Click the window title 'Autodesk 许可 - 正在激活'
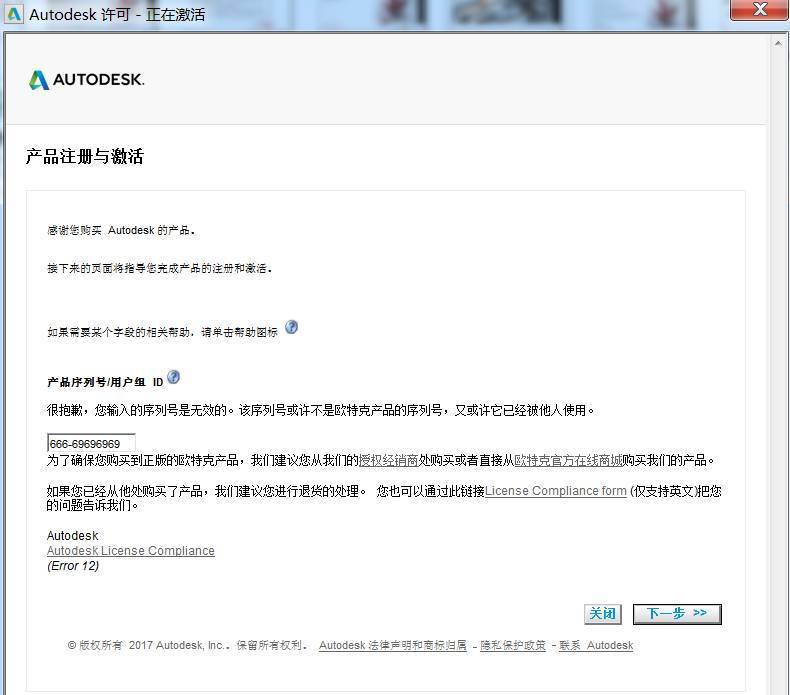 pyautogui.click(x=117, y=15)
